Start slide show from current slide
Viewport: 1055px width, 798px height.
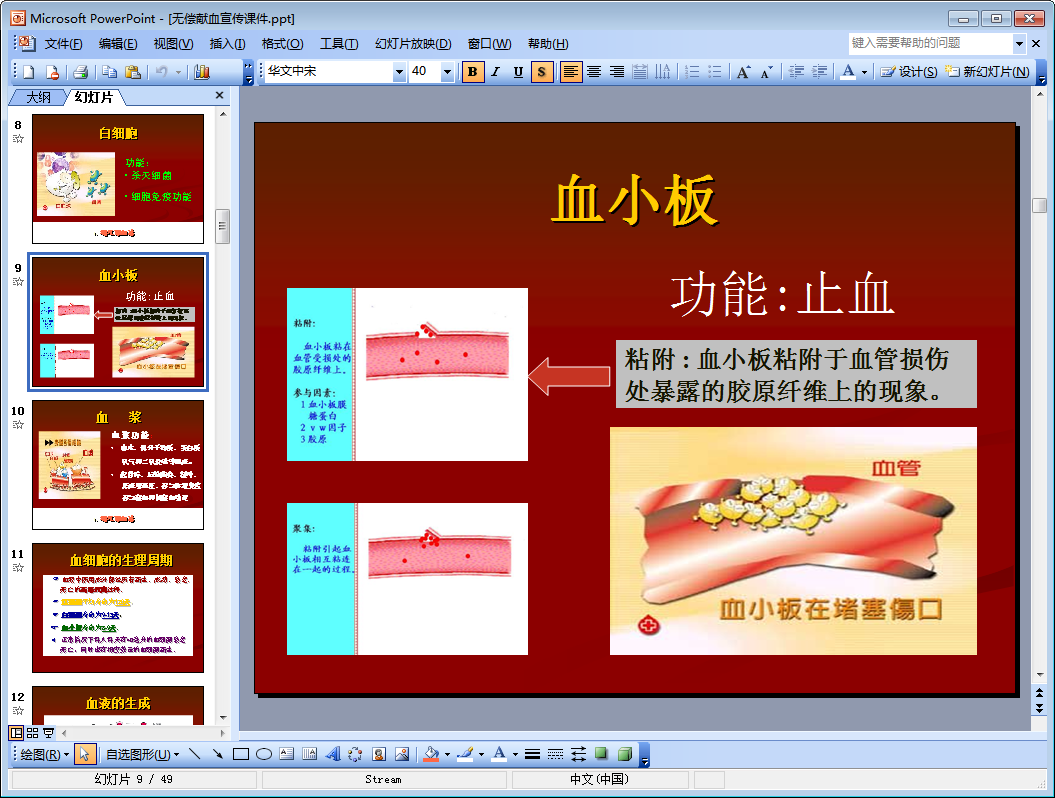(x=48, y=733)
